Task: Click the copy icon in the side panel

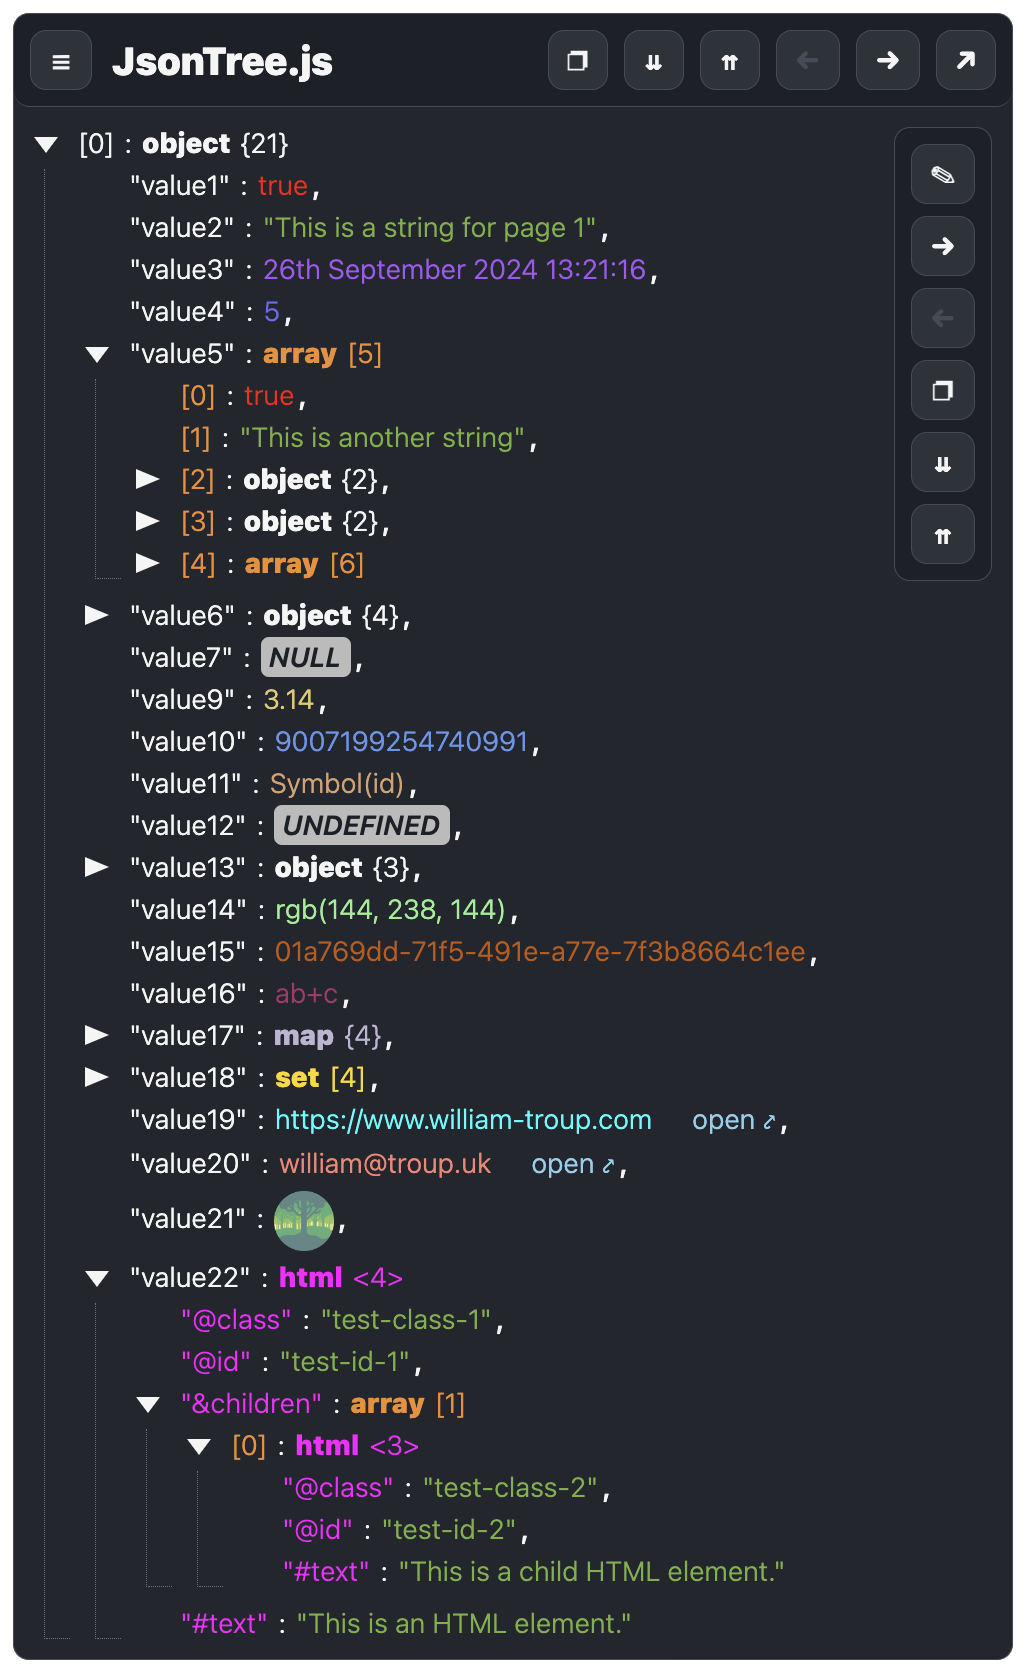Action: 942,391
